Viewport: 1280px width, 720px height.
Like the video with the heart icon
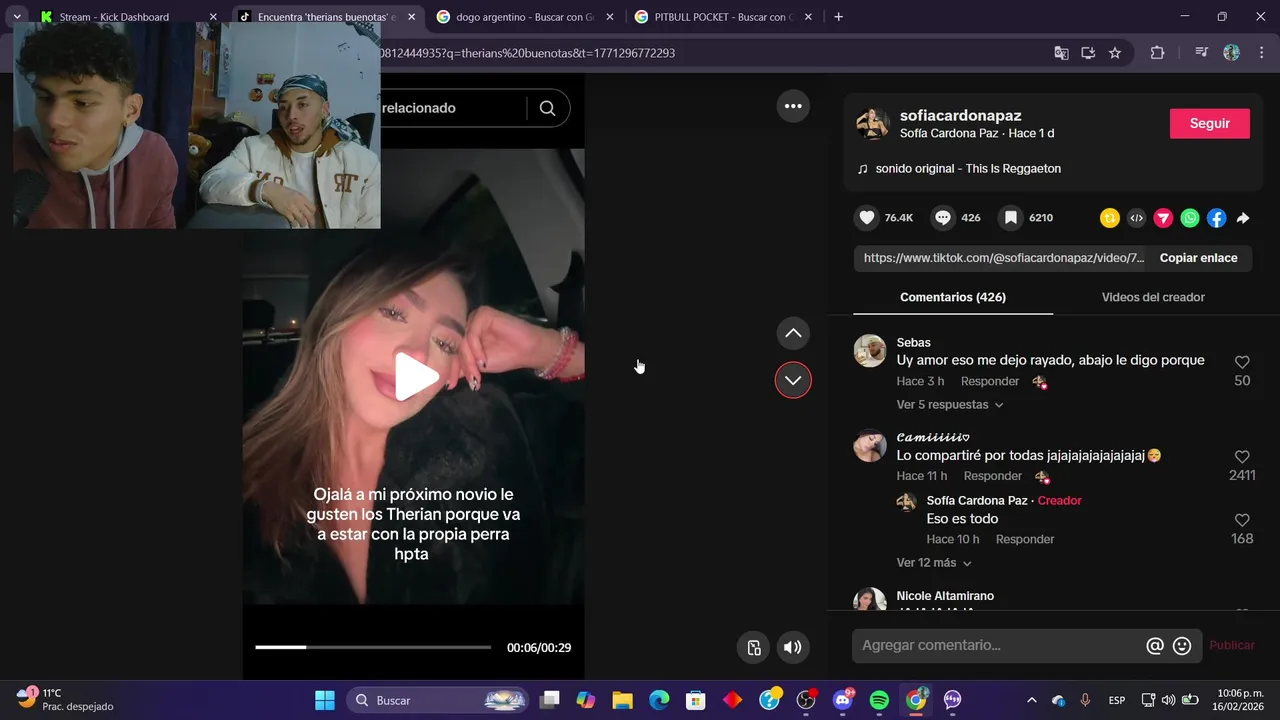pyautogui.click(x=867, y=218)
